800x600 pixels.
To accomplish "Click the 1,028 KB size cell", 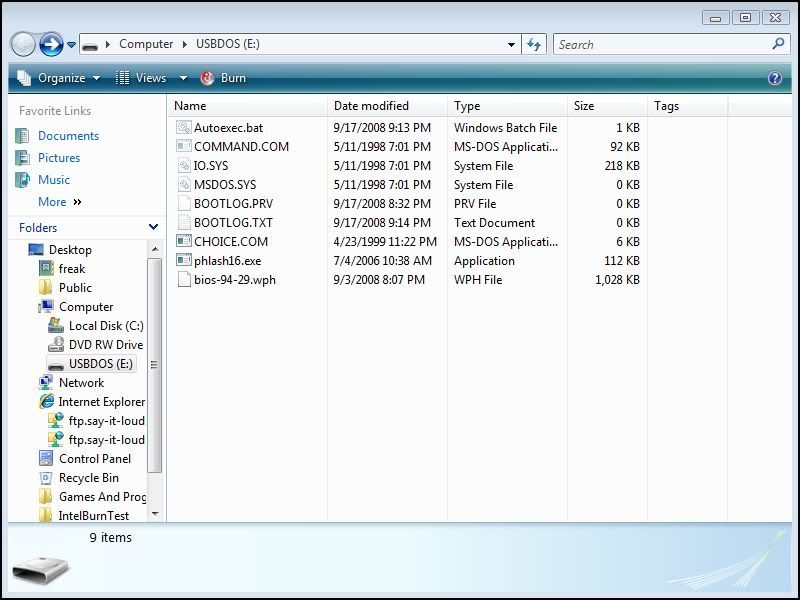I will (x=617, y=280).
